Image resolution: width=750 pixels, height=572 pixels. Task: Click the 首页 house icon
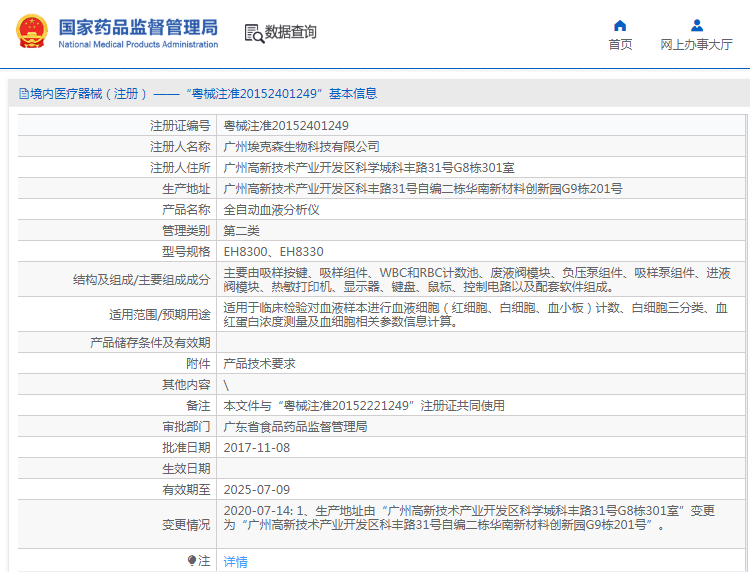[620, 25]
